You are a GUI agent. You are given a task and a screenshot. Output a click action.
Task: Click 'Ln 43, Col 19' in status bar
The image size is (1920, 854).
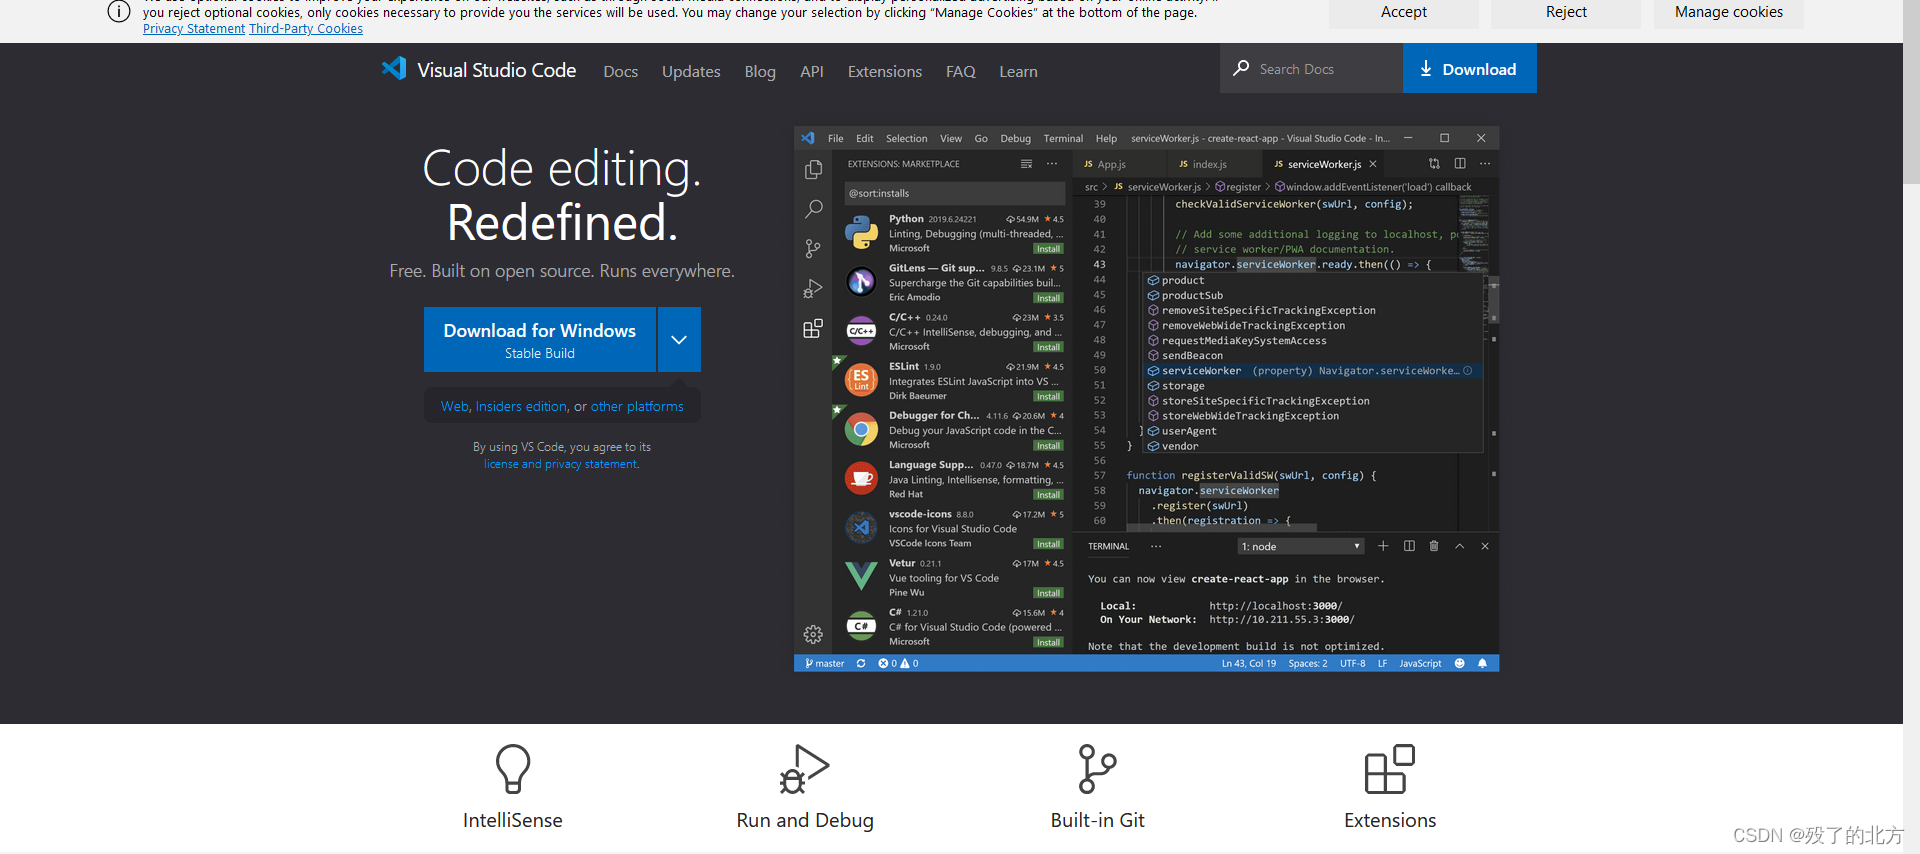(1248, 663)
